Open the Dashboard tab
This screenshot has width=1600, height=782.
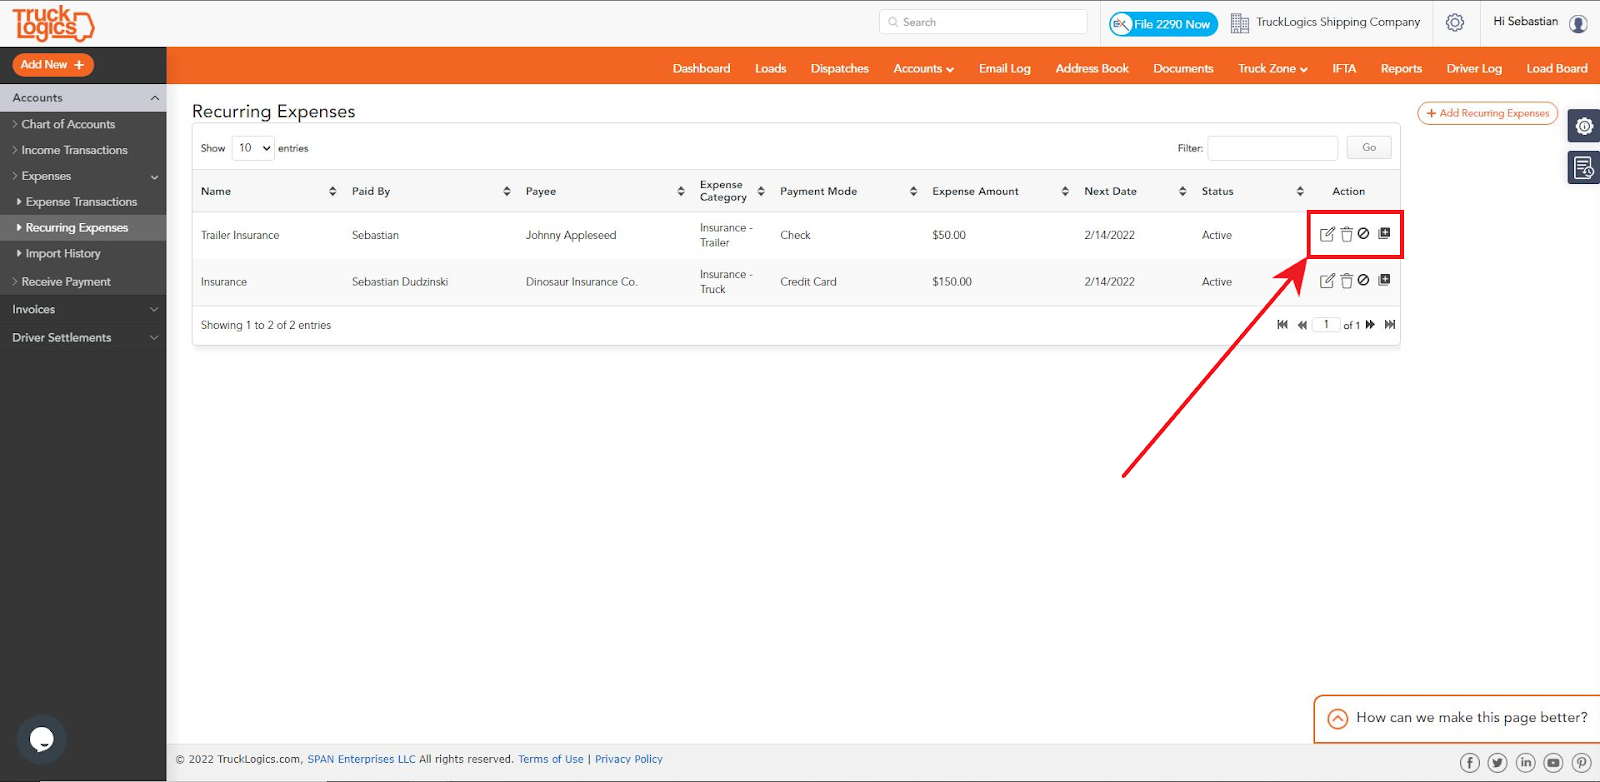(701, 69)
